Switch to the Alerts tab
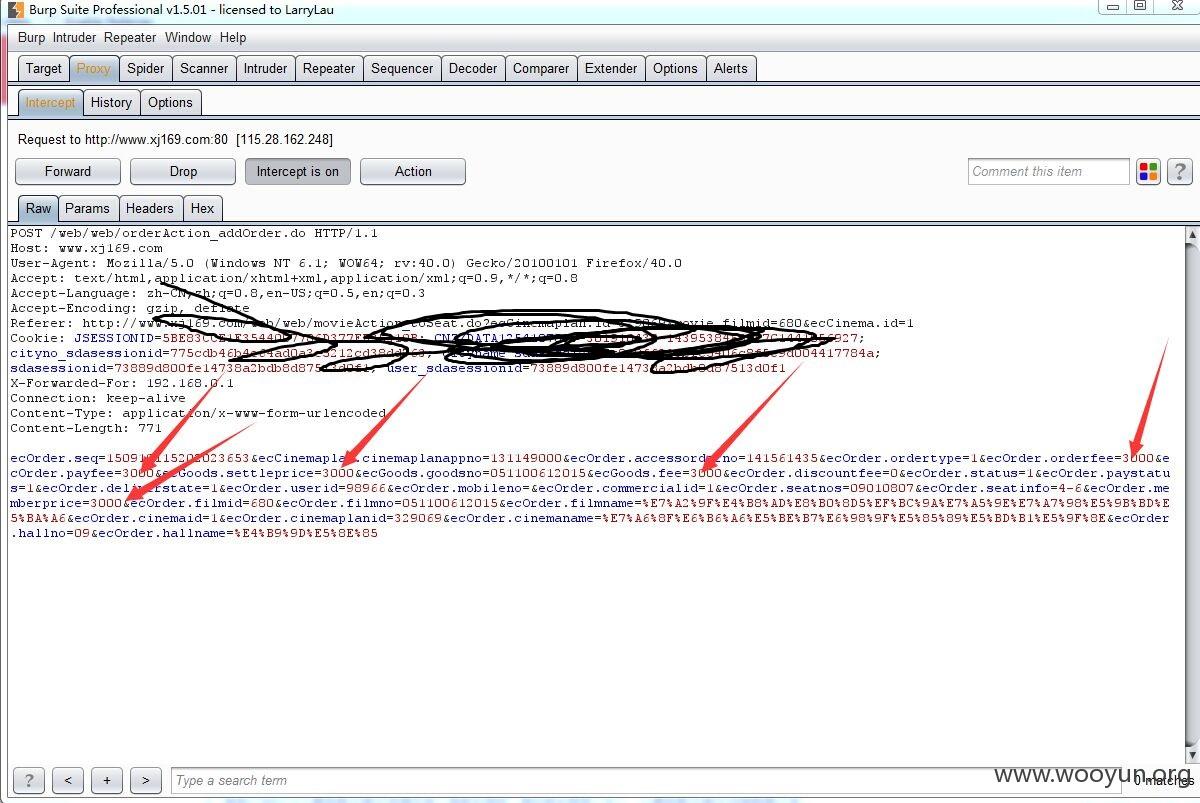The image size is (1200, 803). [x=730, y=68]
